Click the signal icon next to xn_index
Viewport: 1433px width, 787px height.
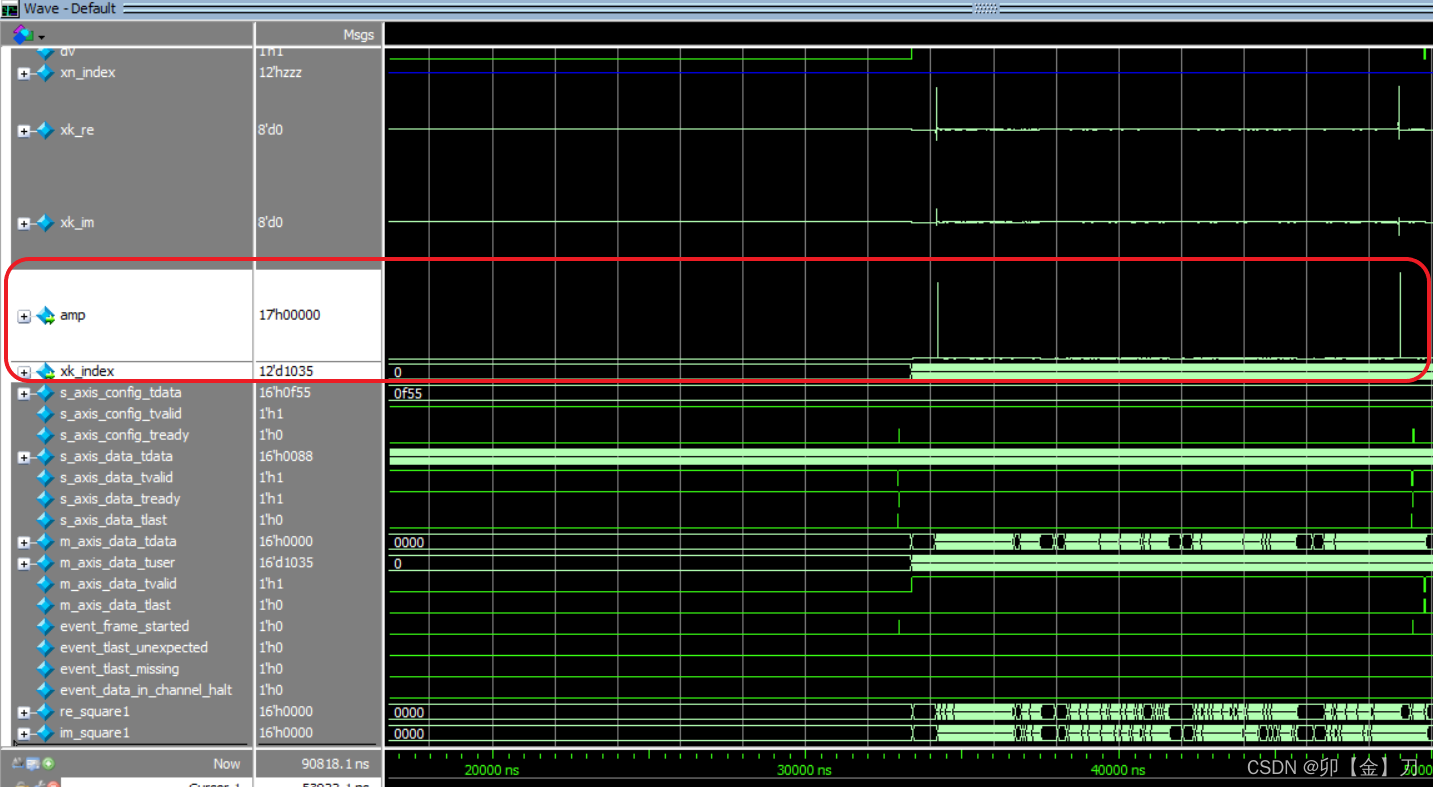pos(45,73)
